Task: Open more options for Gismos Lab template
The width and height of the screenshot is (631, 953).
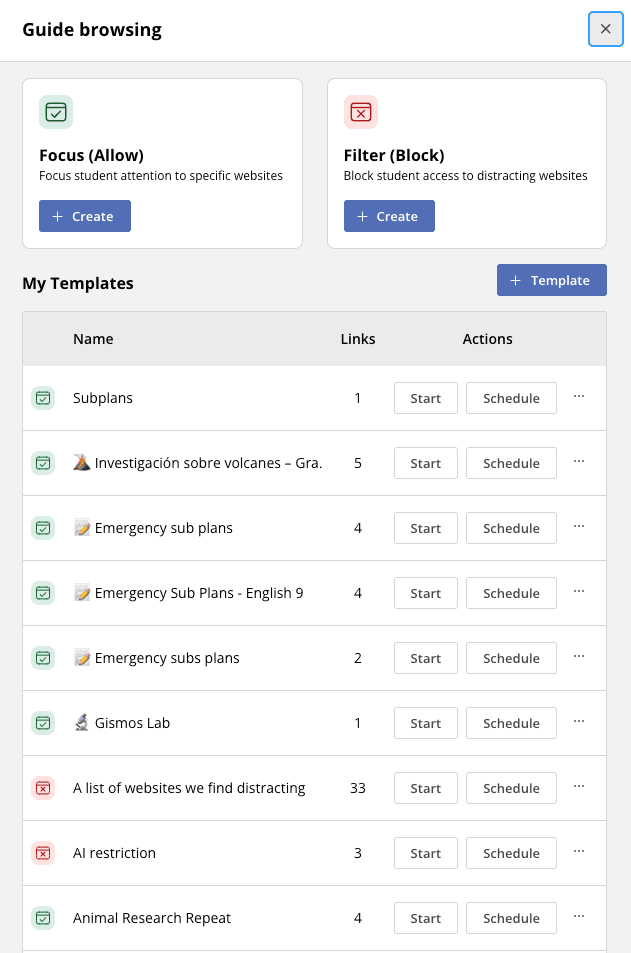Action: (x=579, y=722)
